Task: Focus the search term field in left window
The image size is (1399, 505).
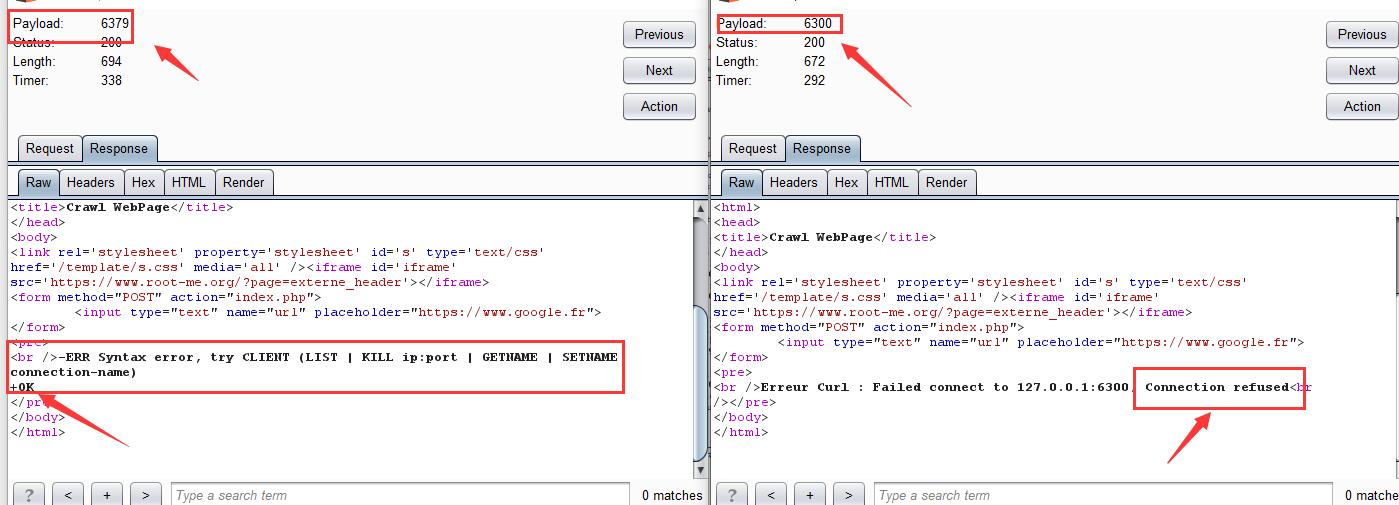Action: (400, 494)
